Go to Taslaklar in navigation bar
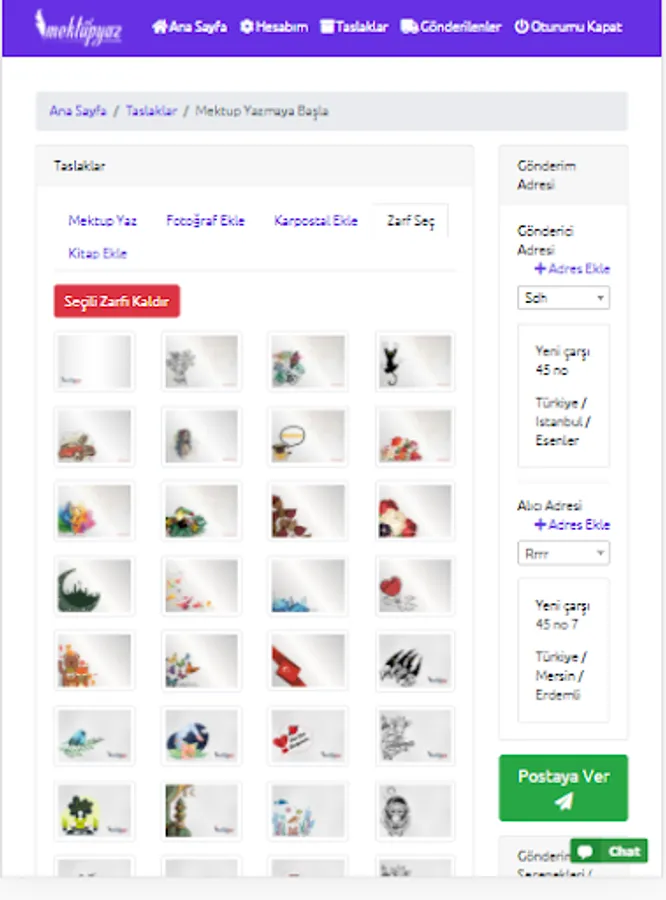The image size is (666, 900). [354, 27]
